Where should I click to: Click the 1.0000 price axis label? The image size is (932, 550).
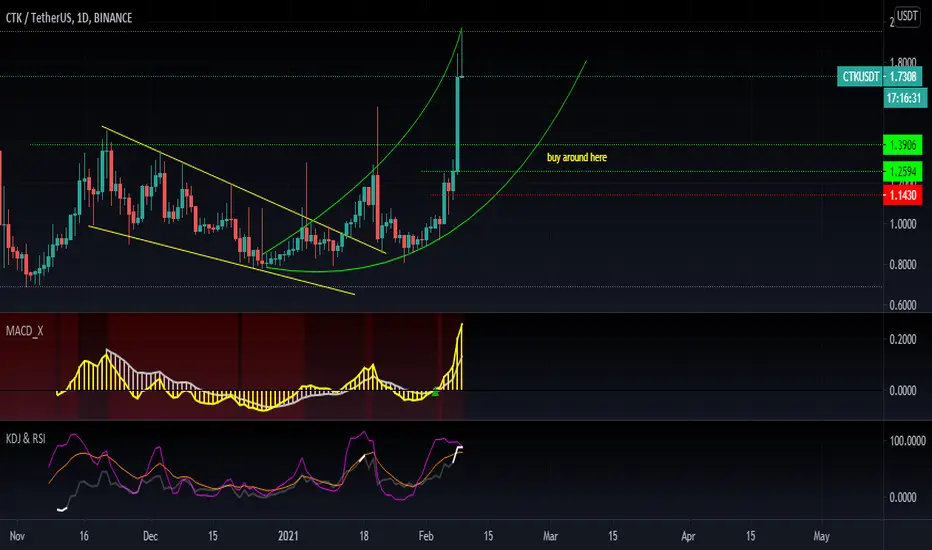tap(903, 224)
